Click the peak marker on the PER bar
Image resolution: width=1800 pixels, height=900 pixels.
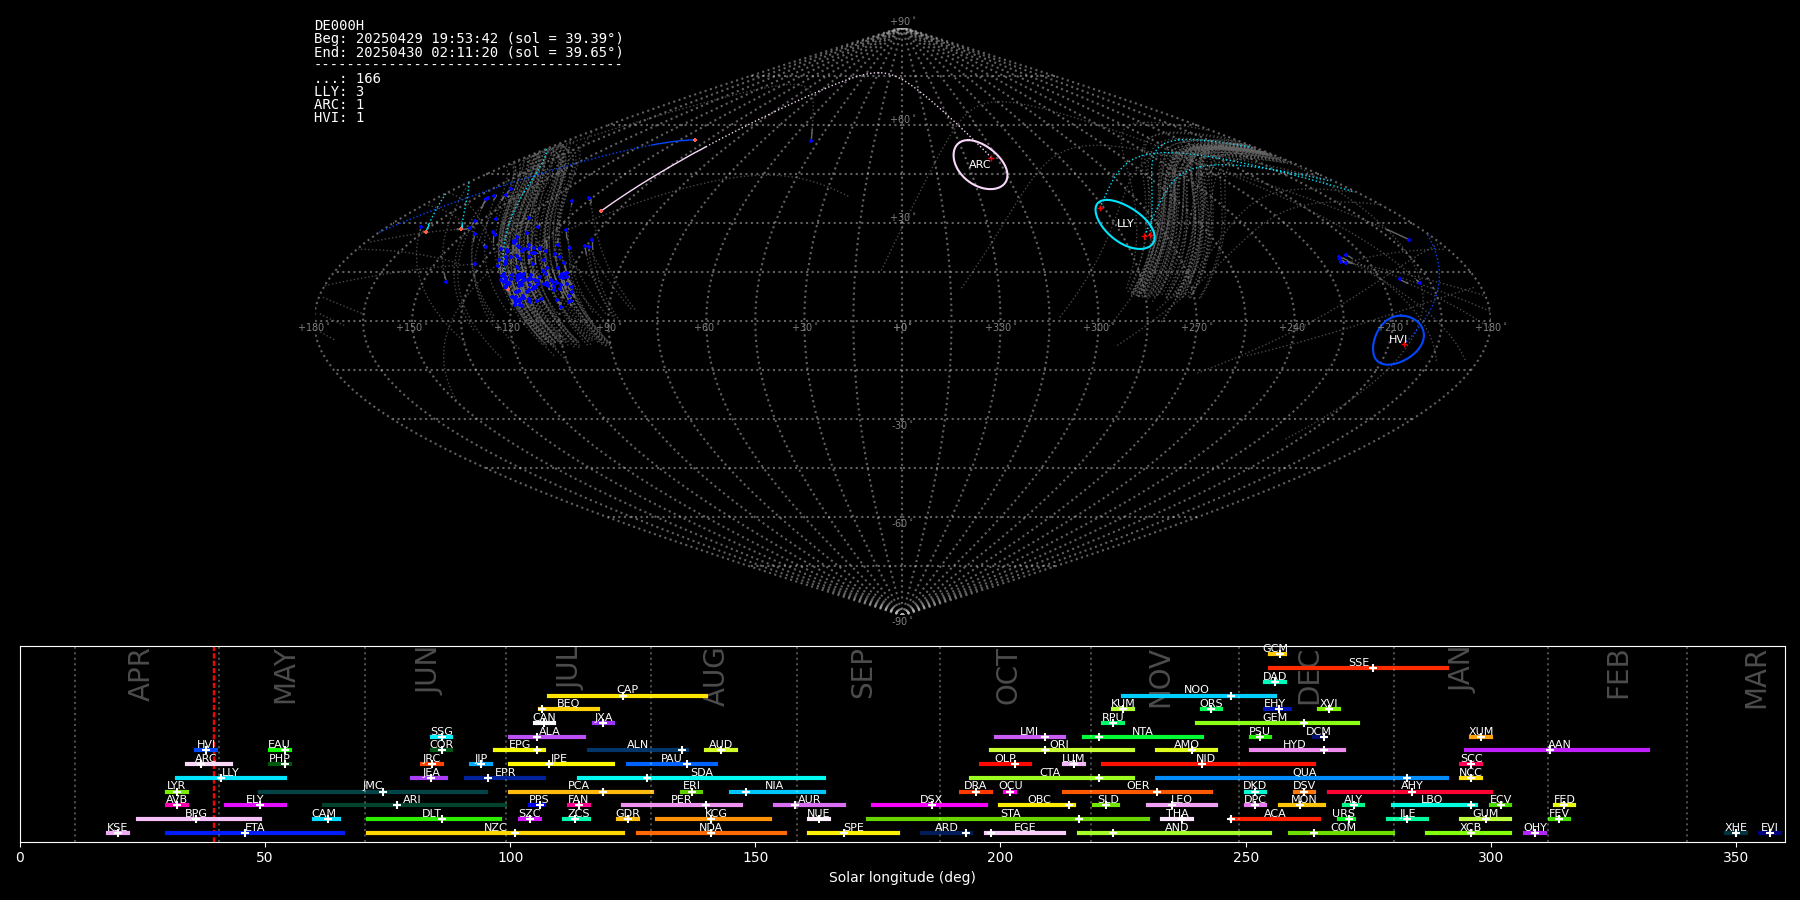click(x=706, y=805)
